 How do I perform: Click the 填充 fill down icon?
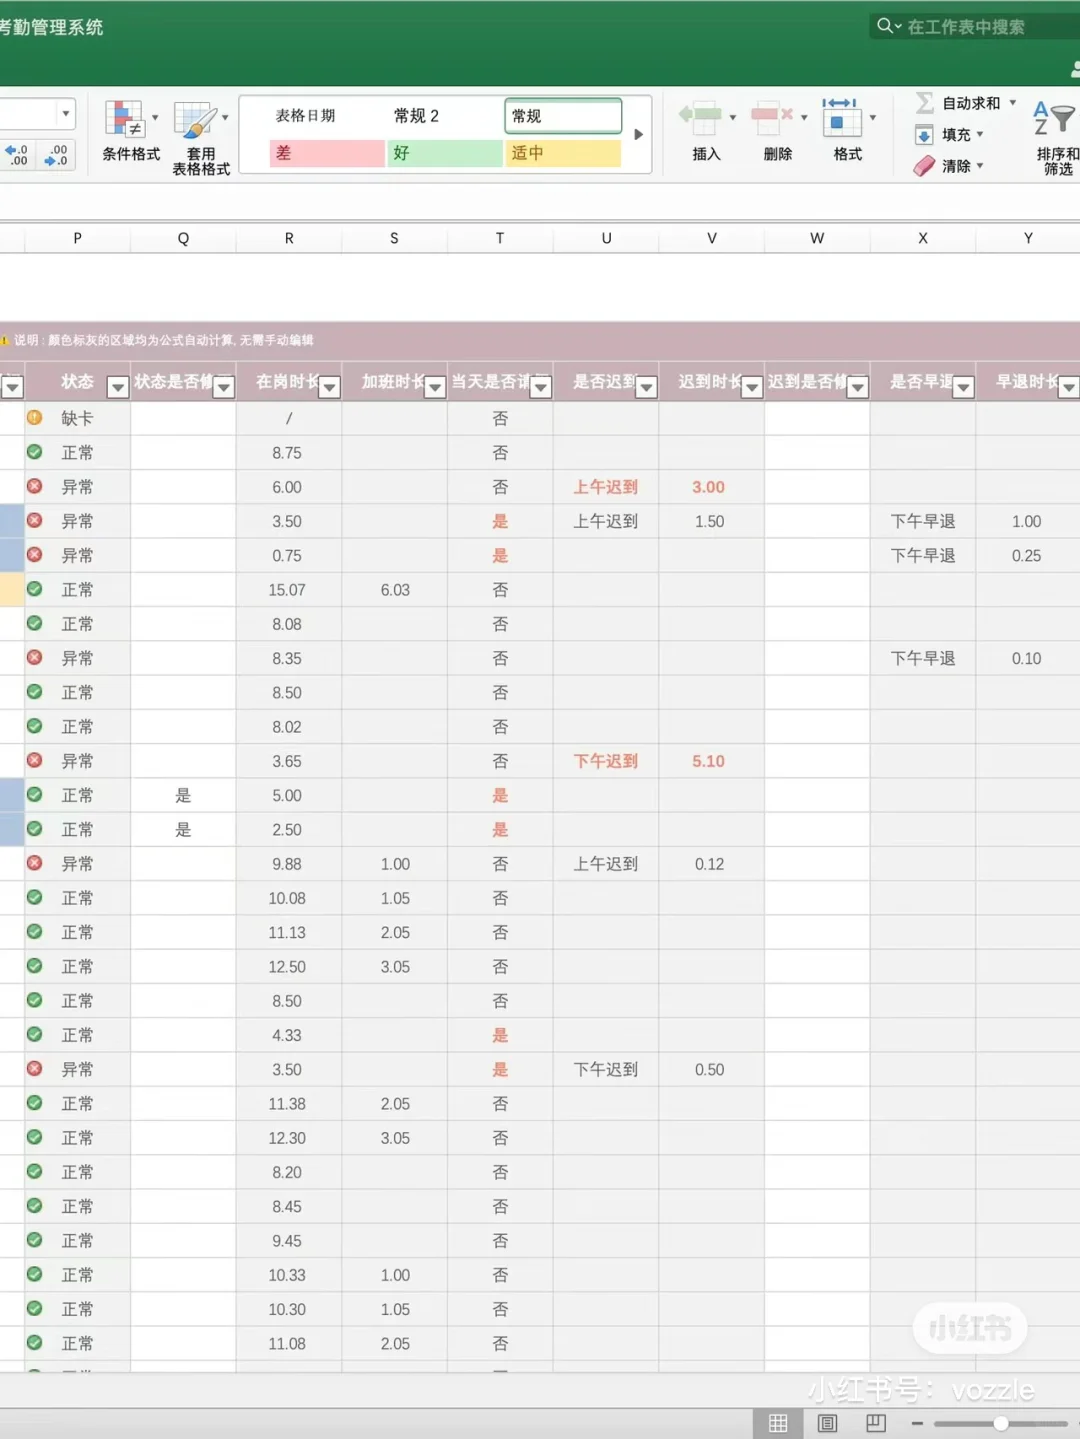[924, 135]
